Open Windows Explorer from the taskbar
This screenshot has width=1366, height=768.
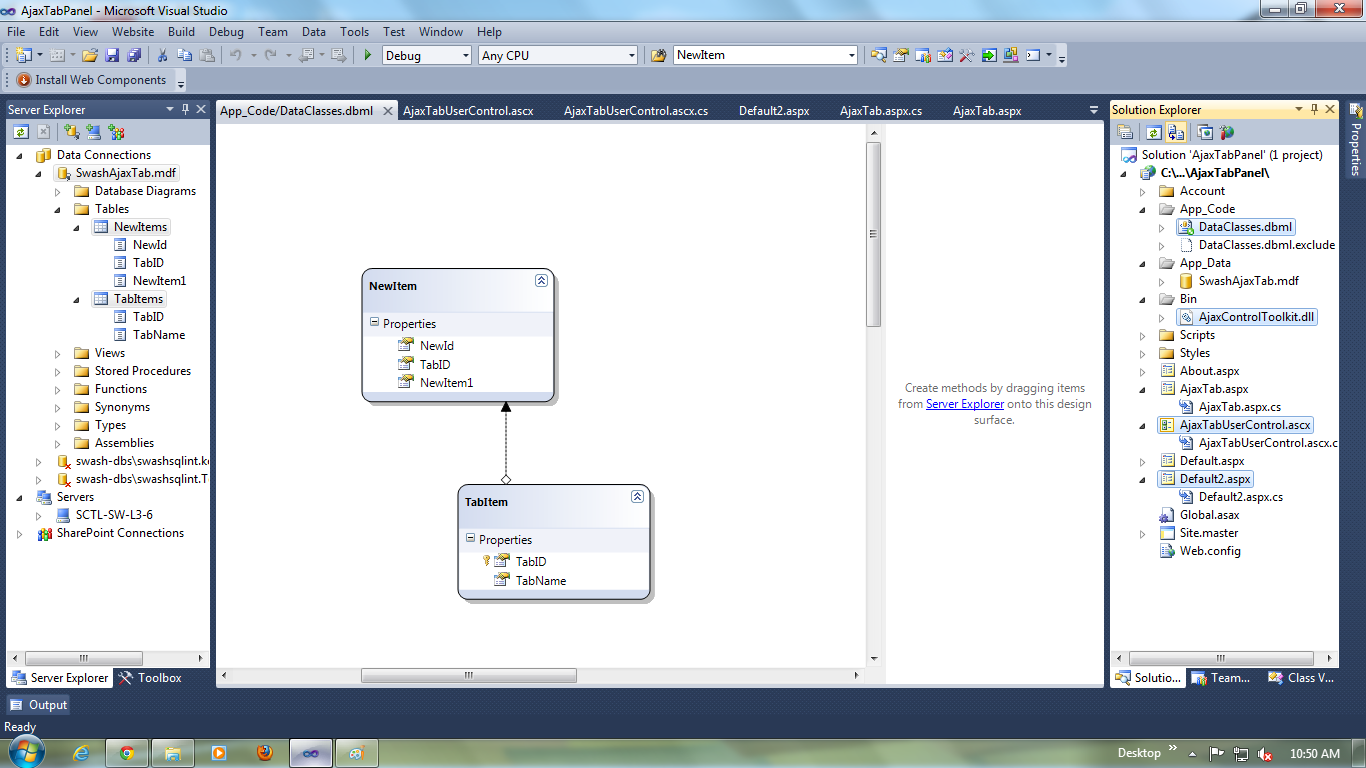coord(172,753)
